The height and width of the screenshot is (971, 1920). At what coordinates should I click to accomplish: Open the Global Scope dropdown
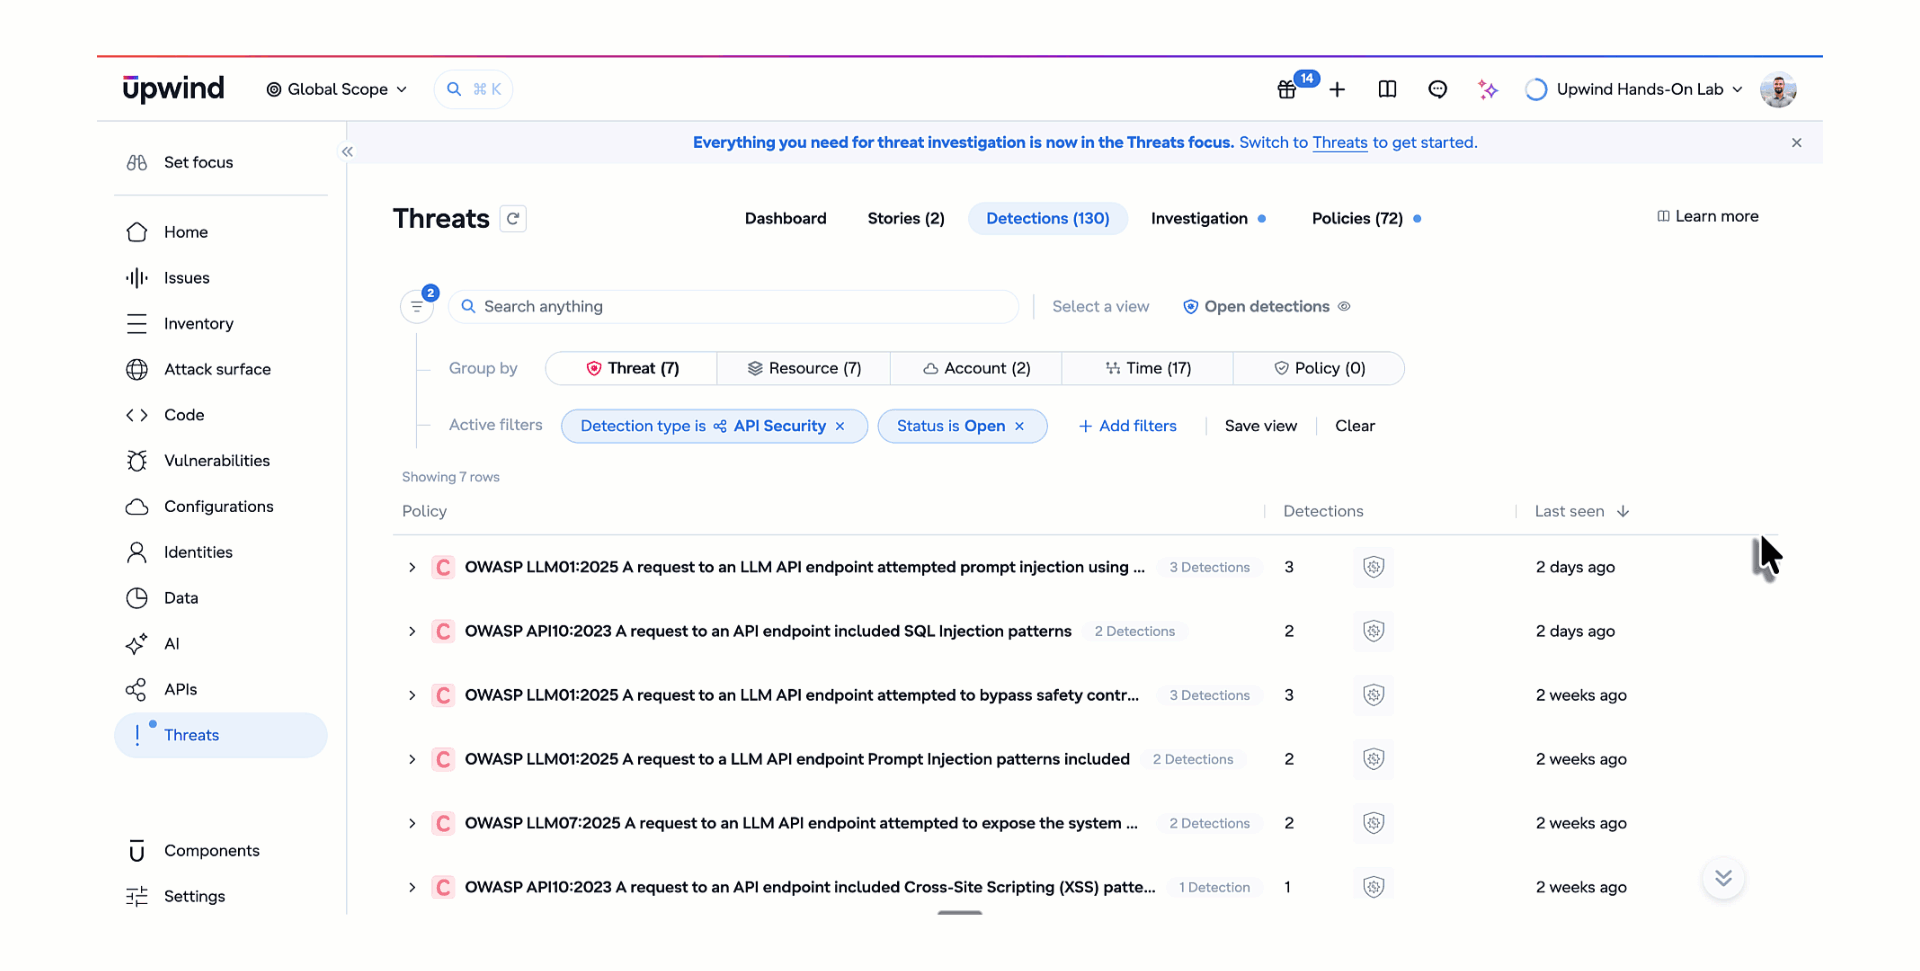pos(337,89)
